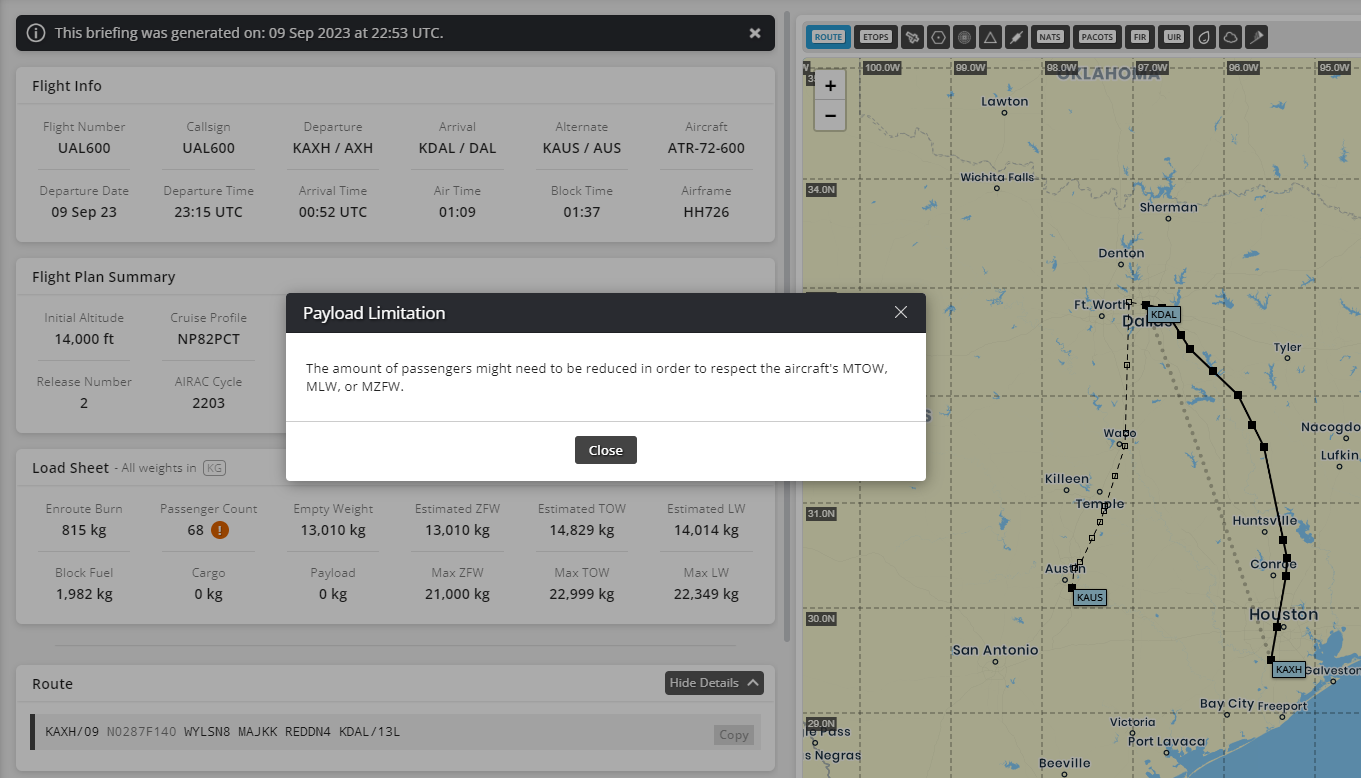This screenshot has width=1361, height=778.
Task: Toggle the circular NDB navaid layer
Action: point(964,37)
